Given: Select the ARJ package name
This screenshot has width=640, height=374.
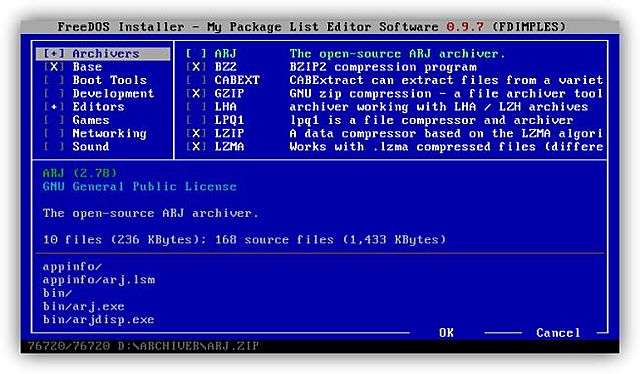Looking at the screenshot, I should 225,54.
